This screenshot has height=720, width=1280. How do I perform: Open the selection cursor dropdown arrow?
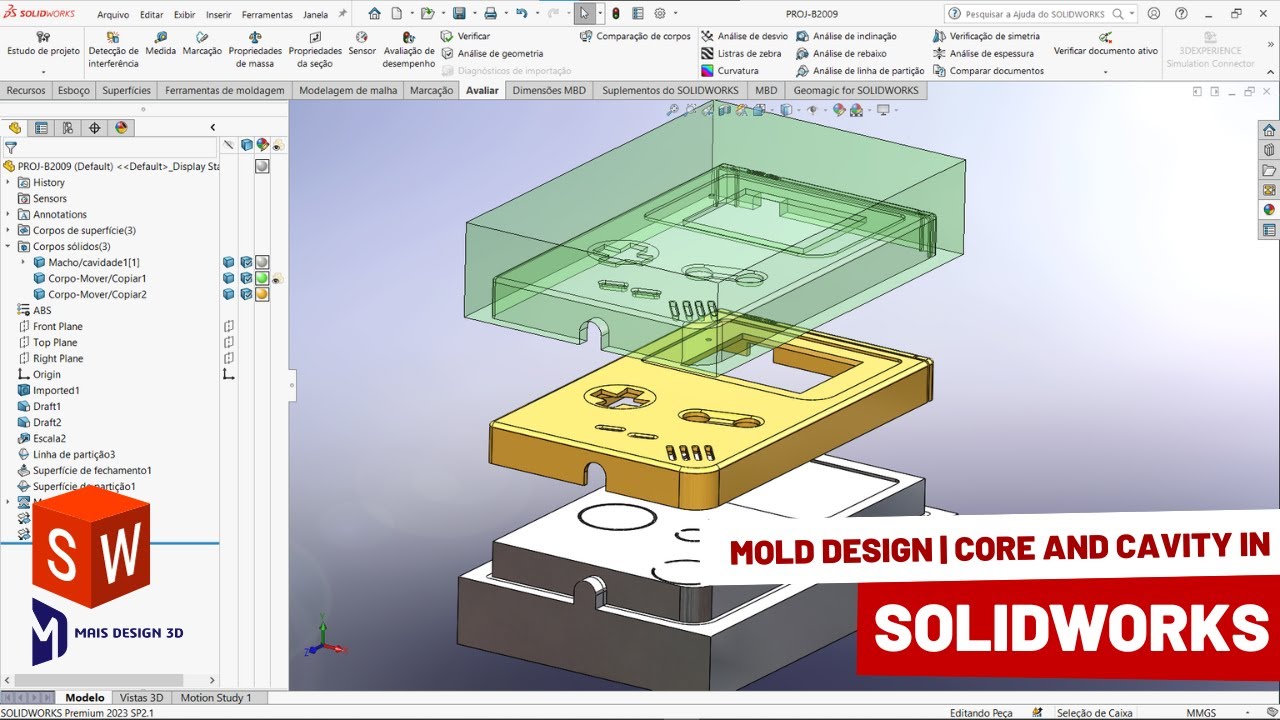point(599,14)
